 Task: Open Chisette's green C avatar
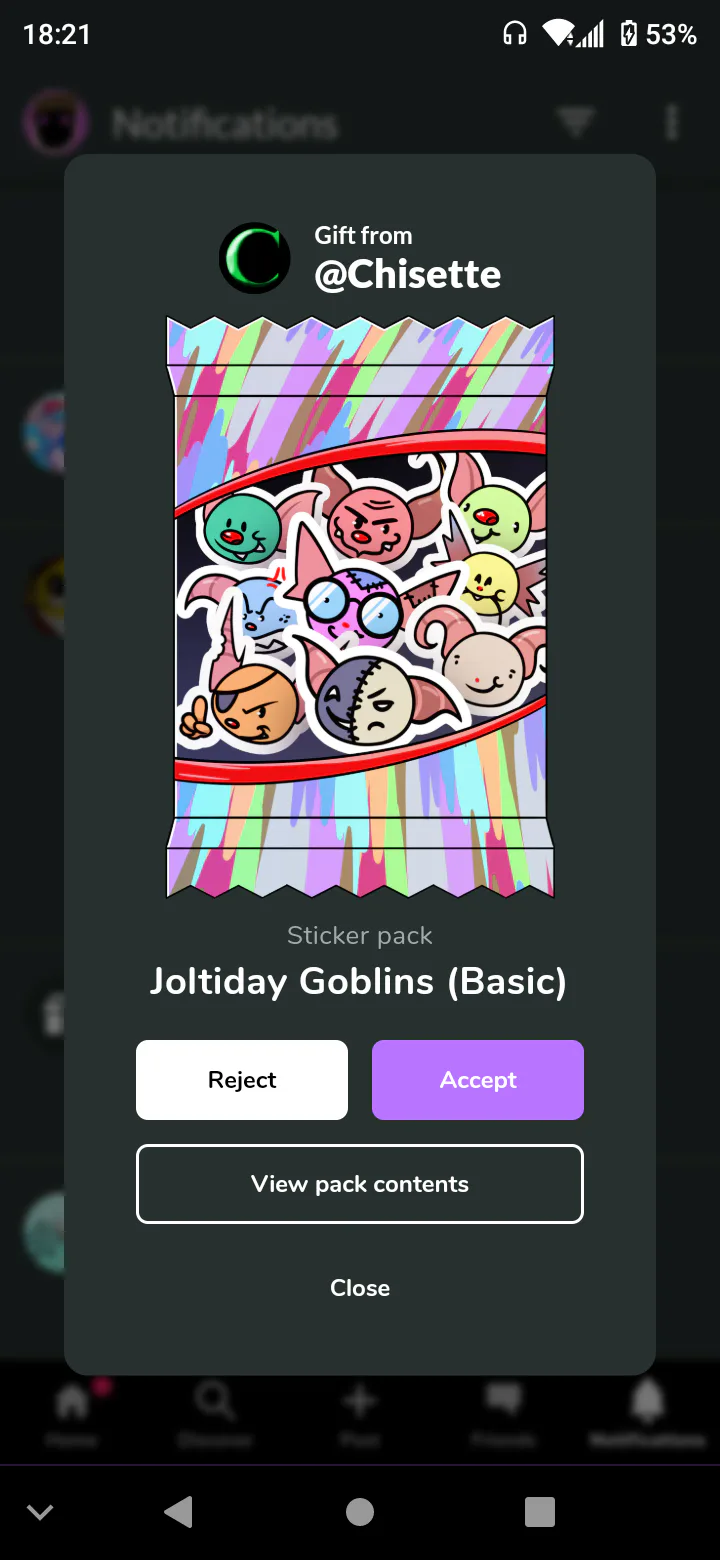pos(255,258)
